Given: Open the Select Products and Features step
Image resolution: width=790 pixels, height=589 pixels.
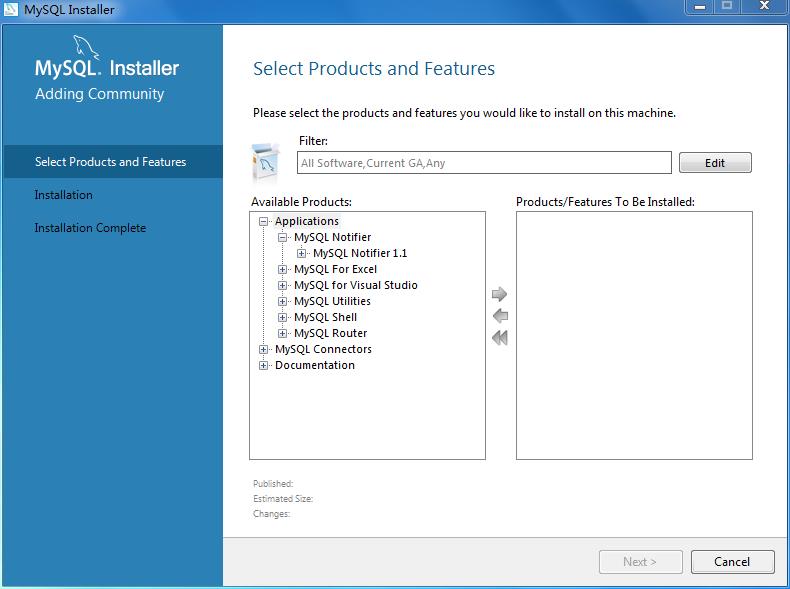Looking at the screenshot, I should [113, 162].
